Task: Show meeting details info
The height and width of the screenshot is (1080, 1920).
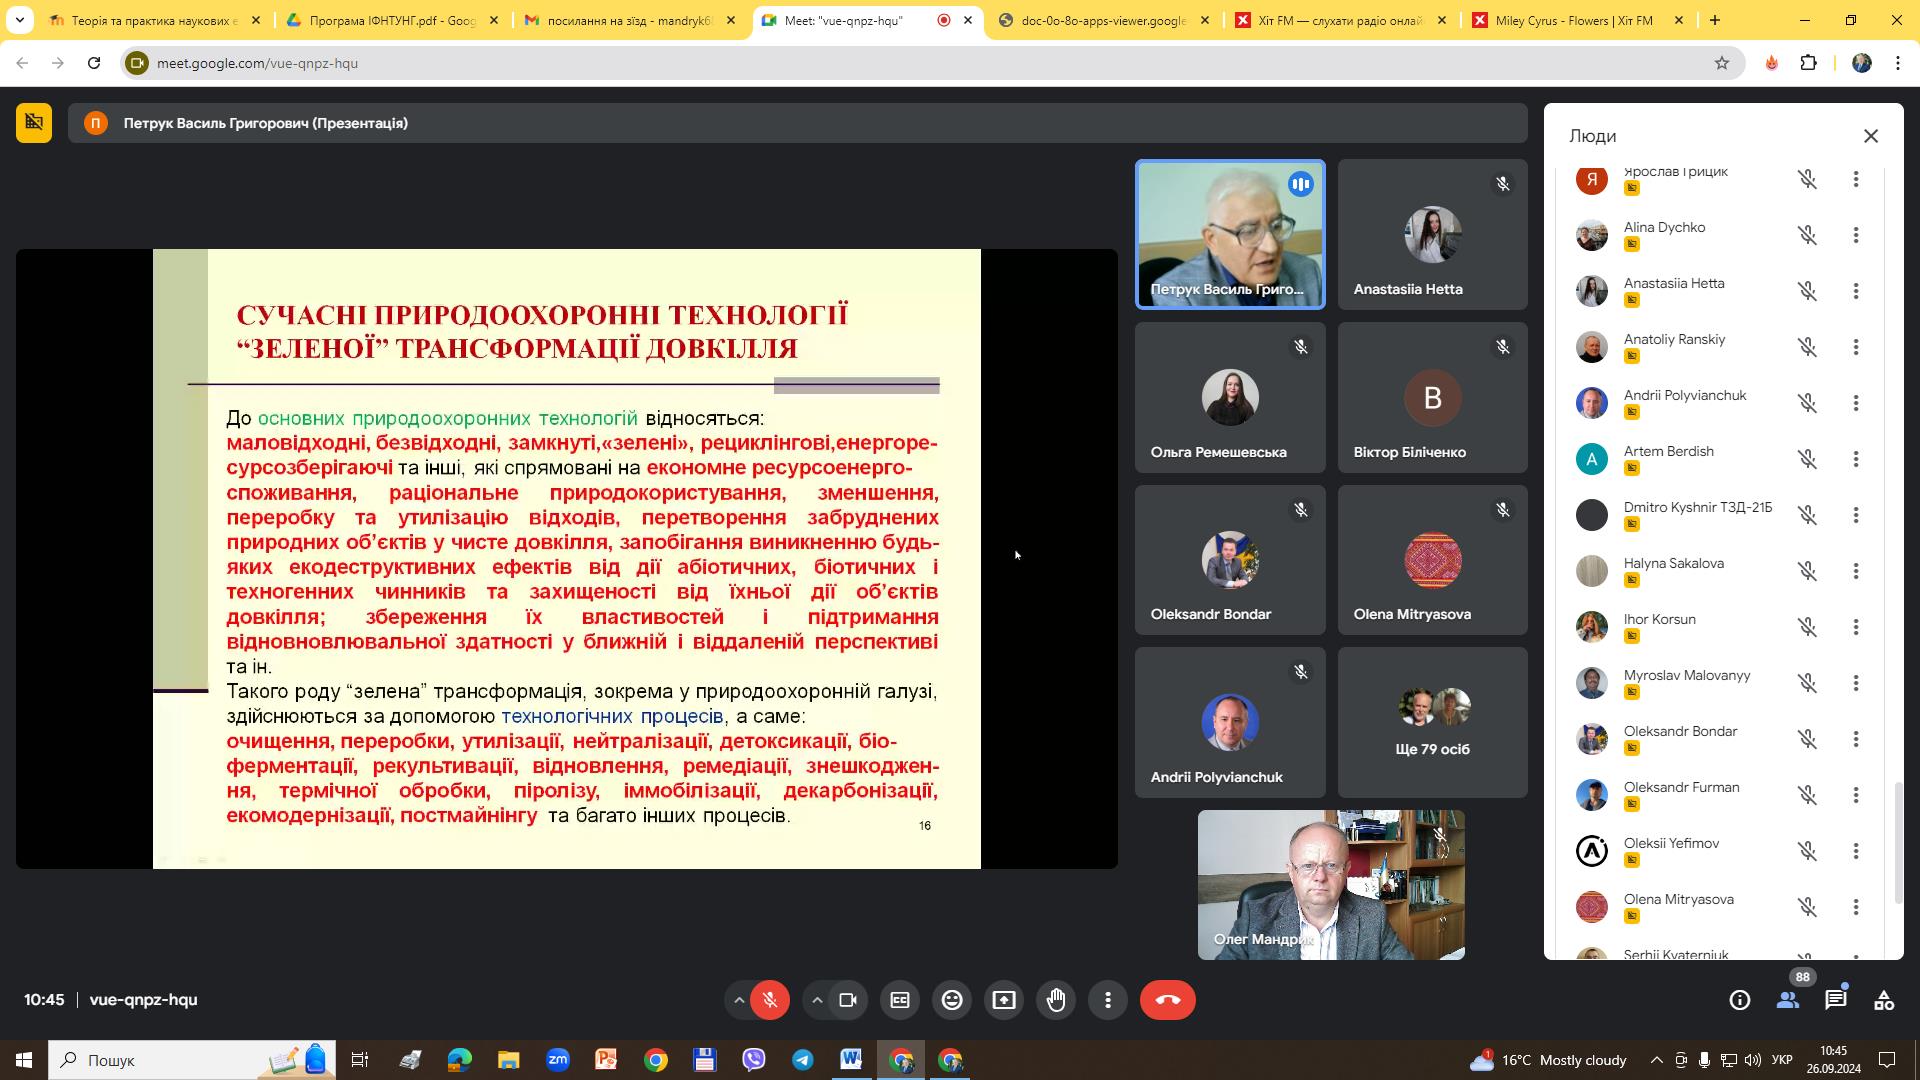Action: (x=1740, y=1000)
